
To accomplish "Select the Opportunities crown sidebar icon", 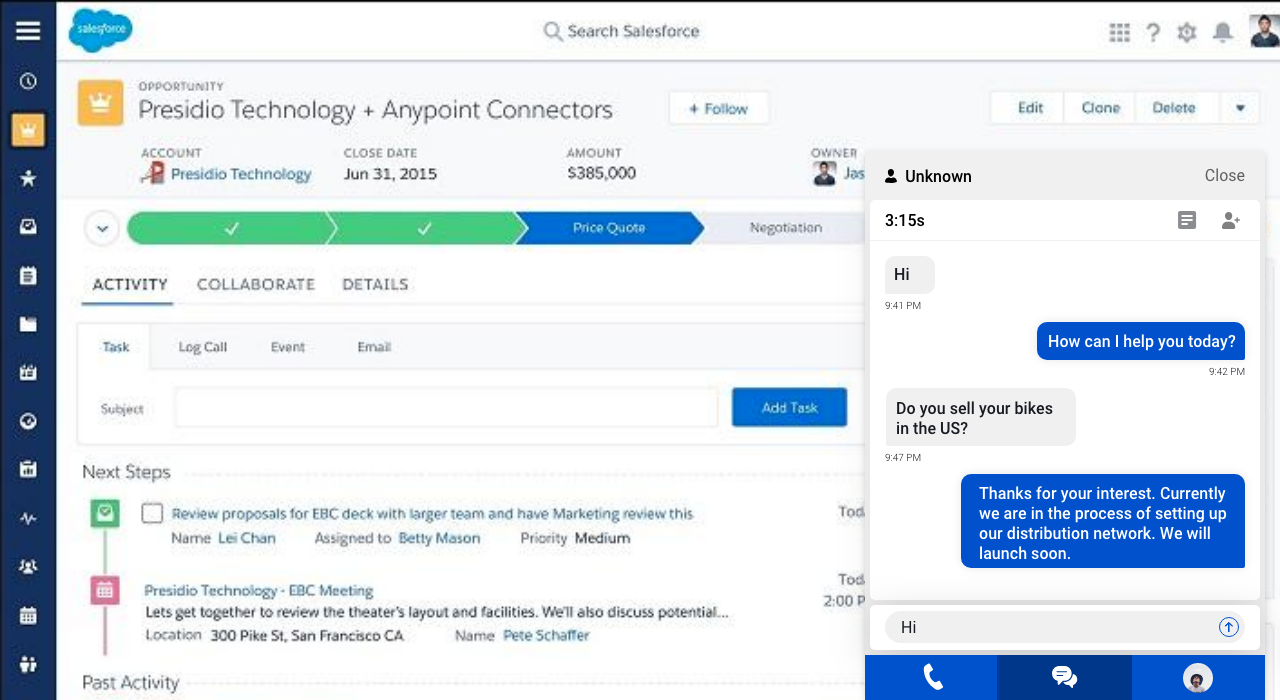I will [28, 130].
